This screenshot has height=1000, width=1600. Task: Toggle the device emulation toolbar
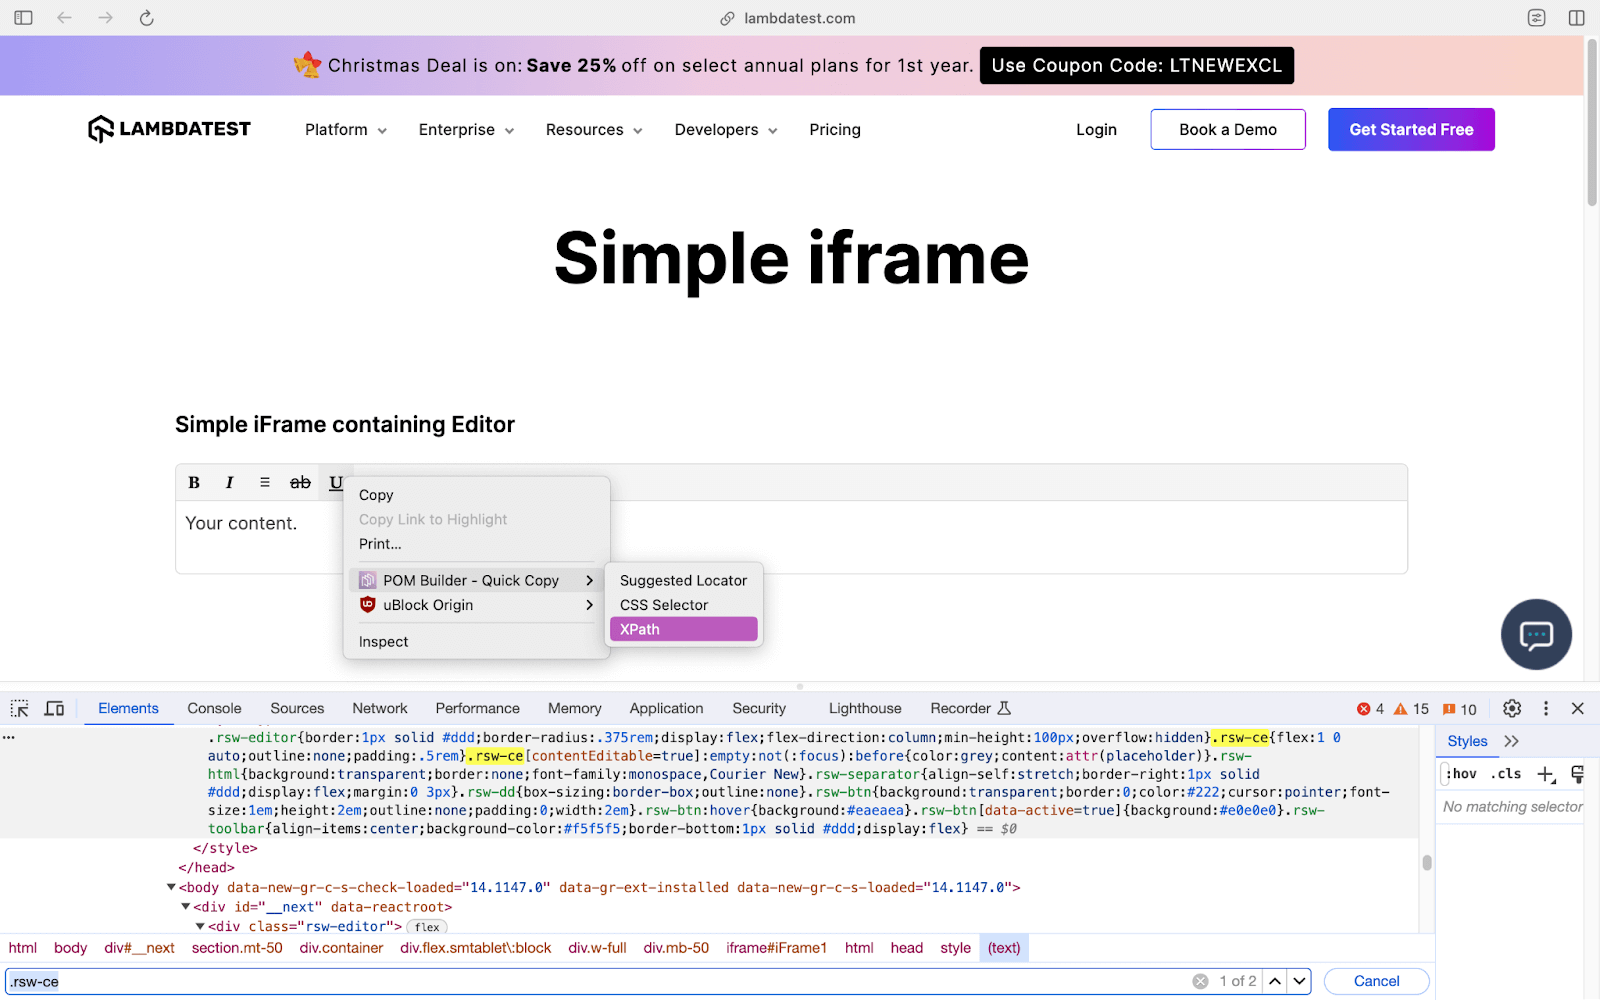(x=54, y=708)
